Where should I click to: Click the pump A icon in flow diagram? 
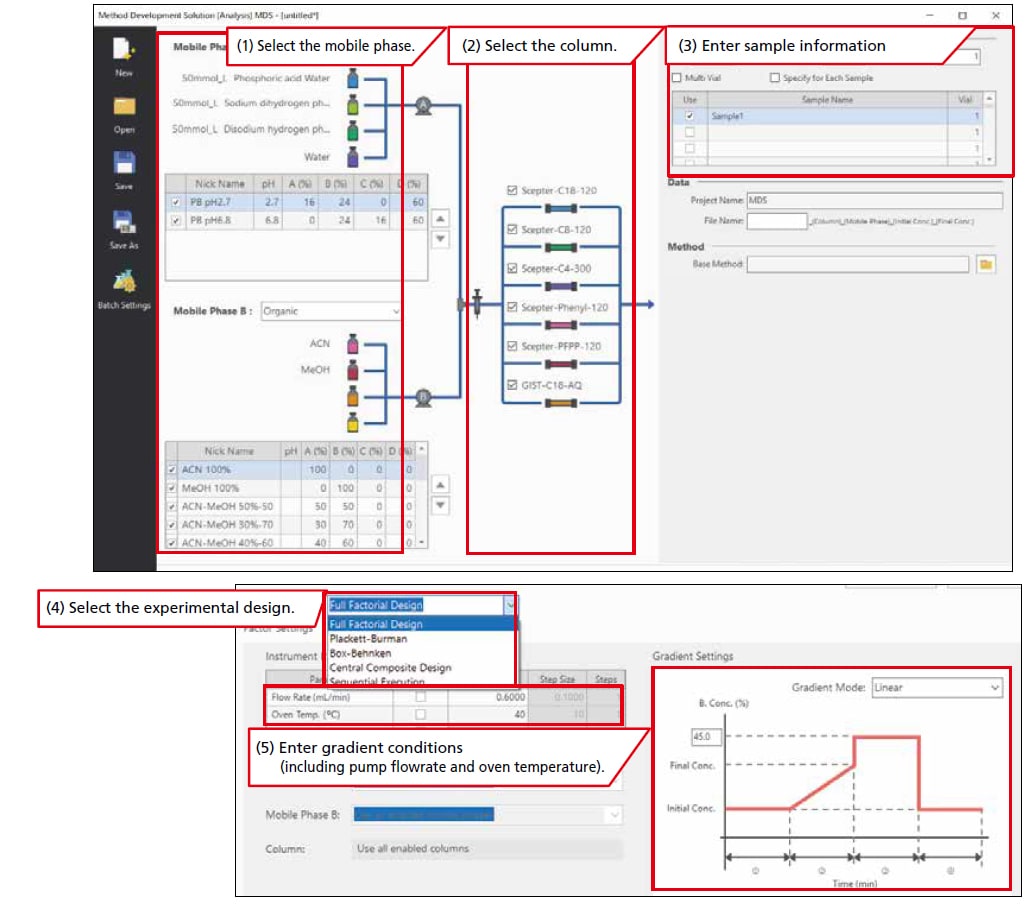click(x=423, y=104)
